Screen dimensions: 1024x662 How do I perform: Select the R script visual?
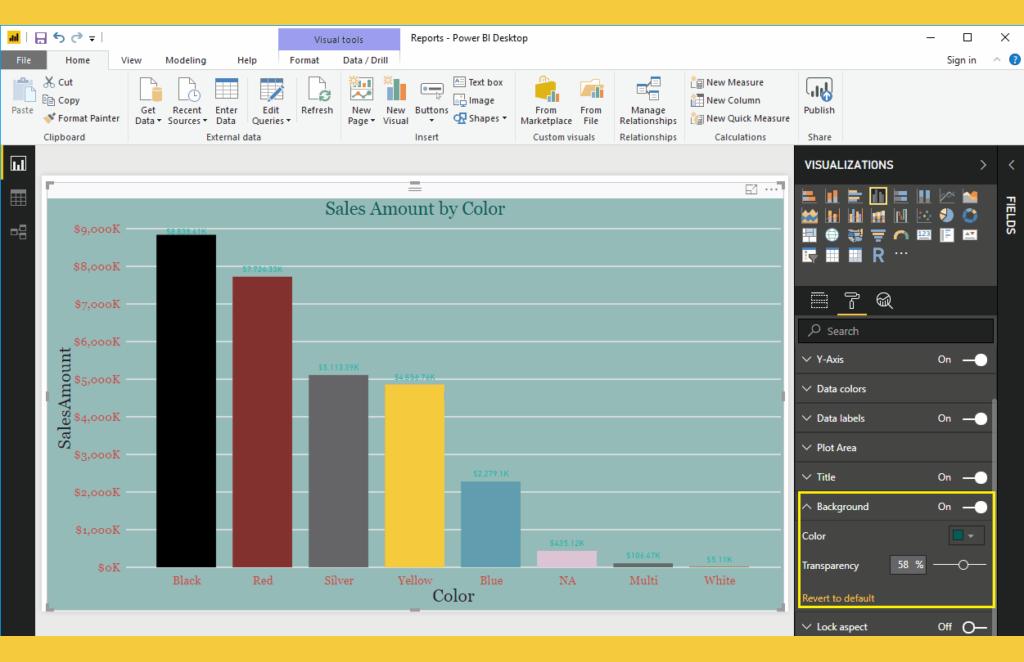tap(878, 255)
